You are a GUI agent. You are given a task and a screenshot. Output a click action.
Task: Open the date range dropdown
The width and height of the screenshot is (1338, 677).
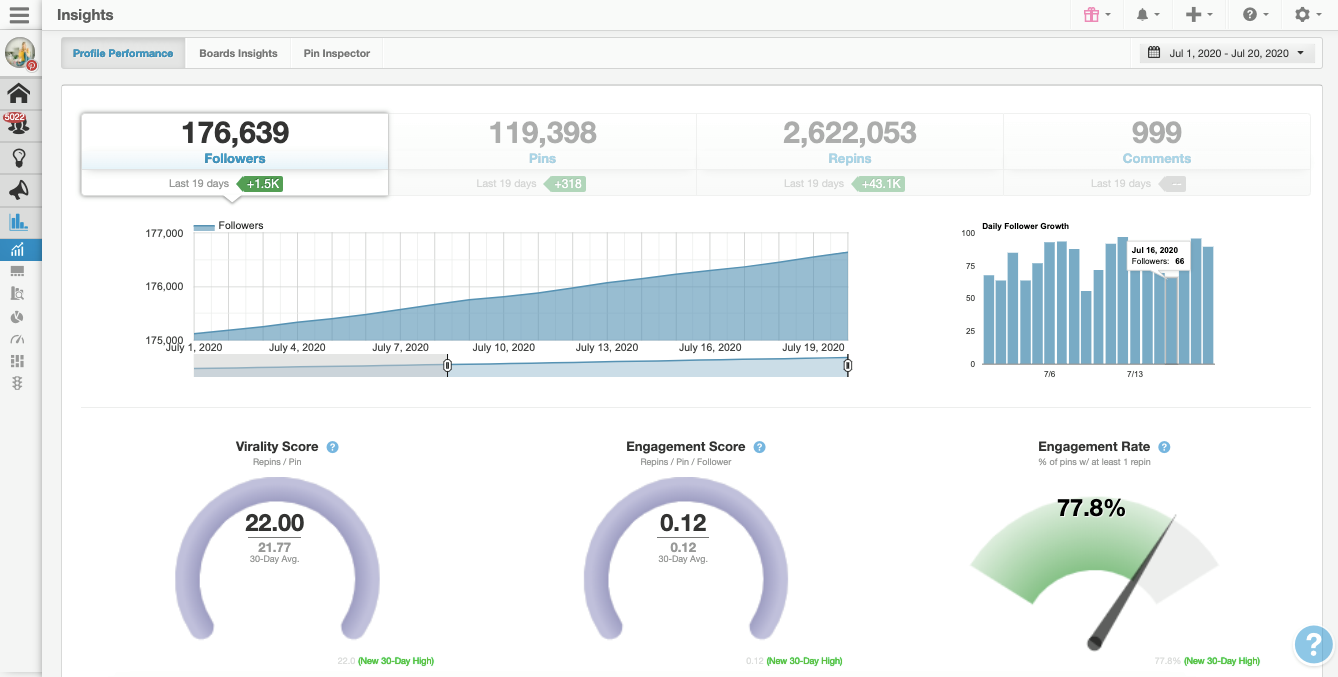click(x=1227, y=53)
